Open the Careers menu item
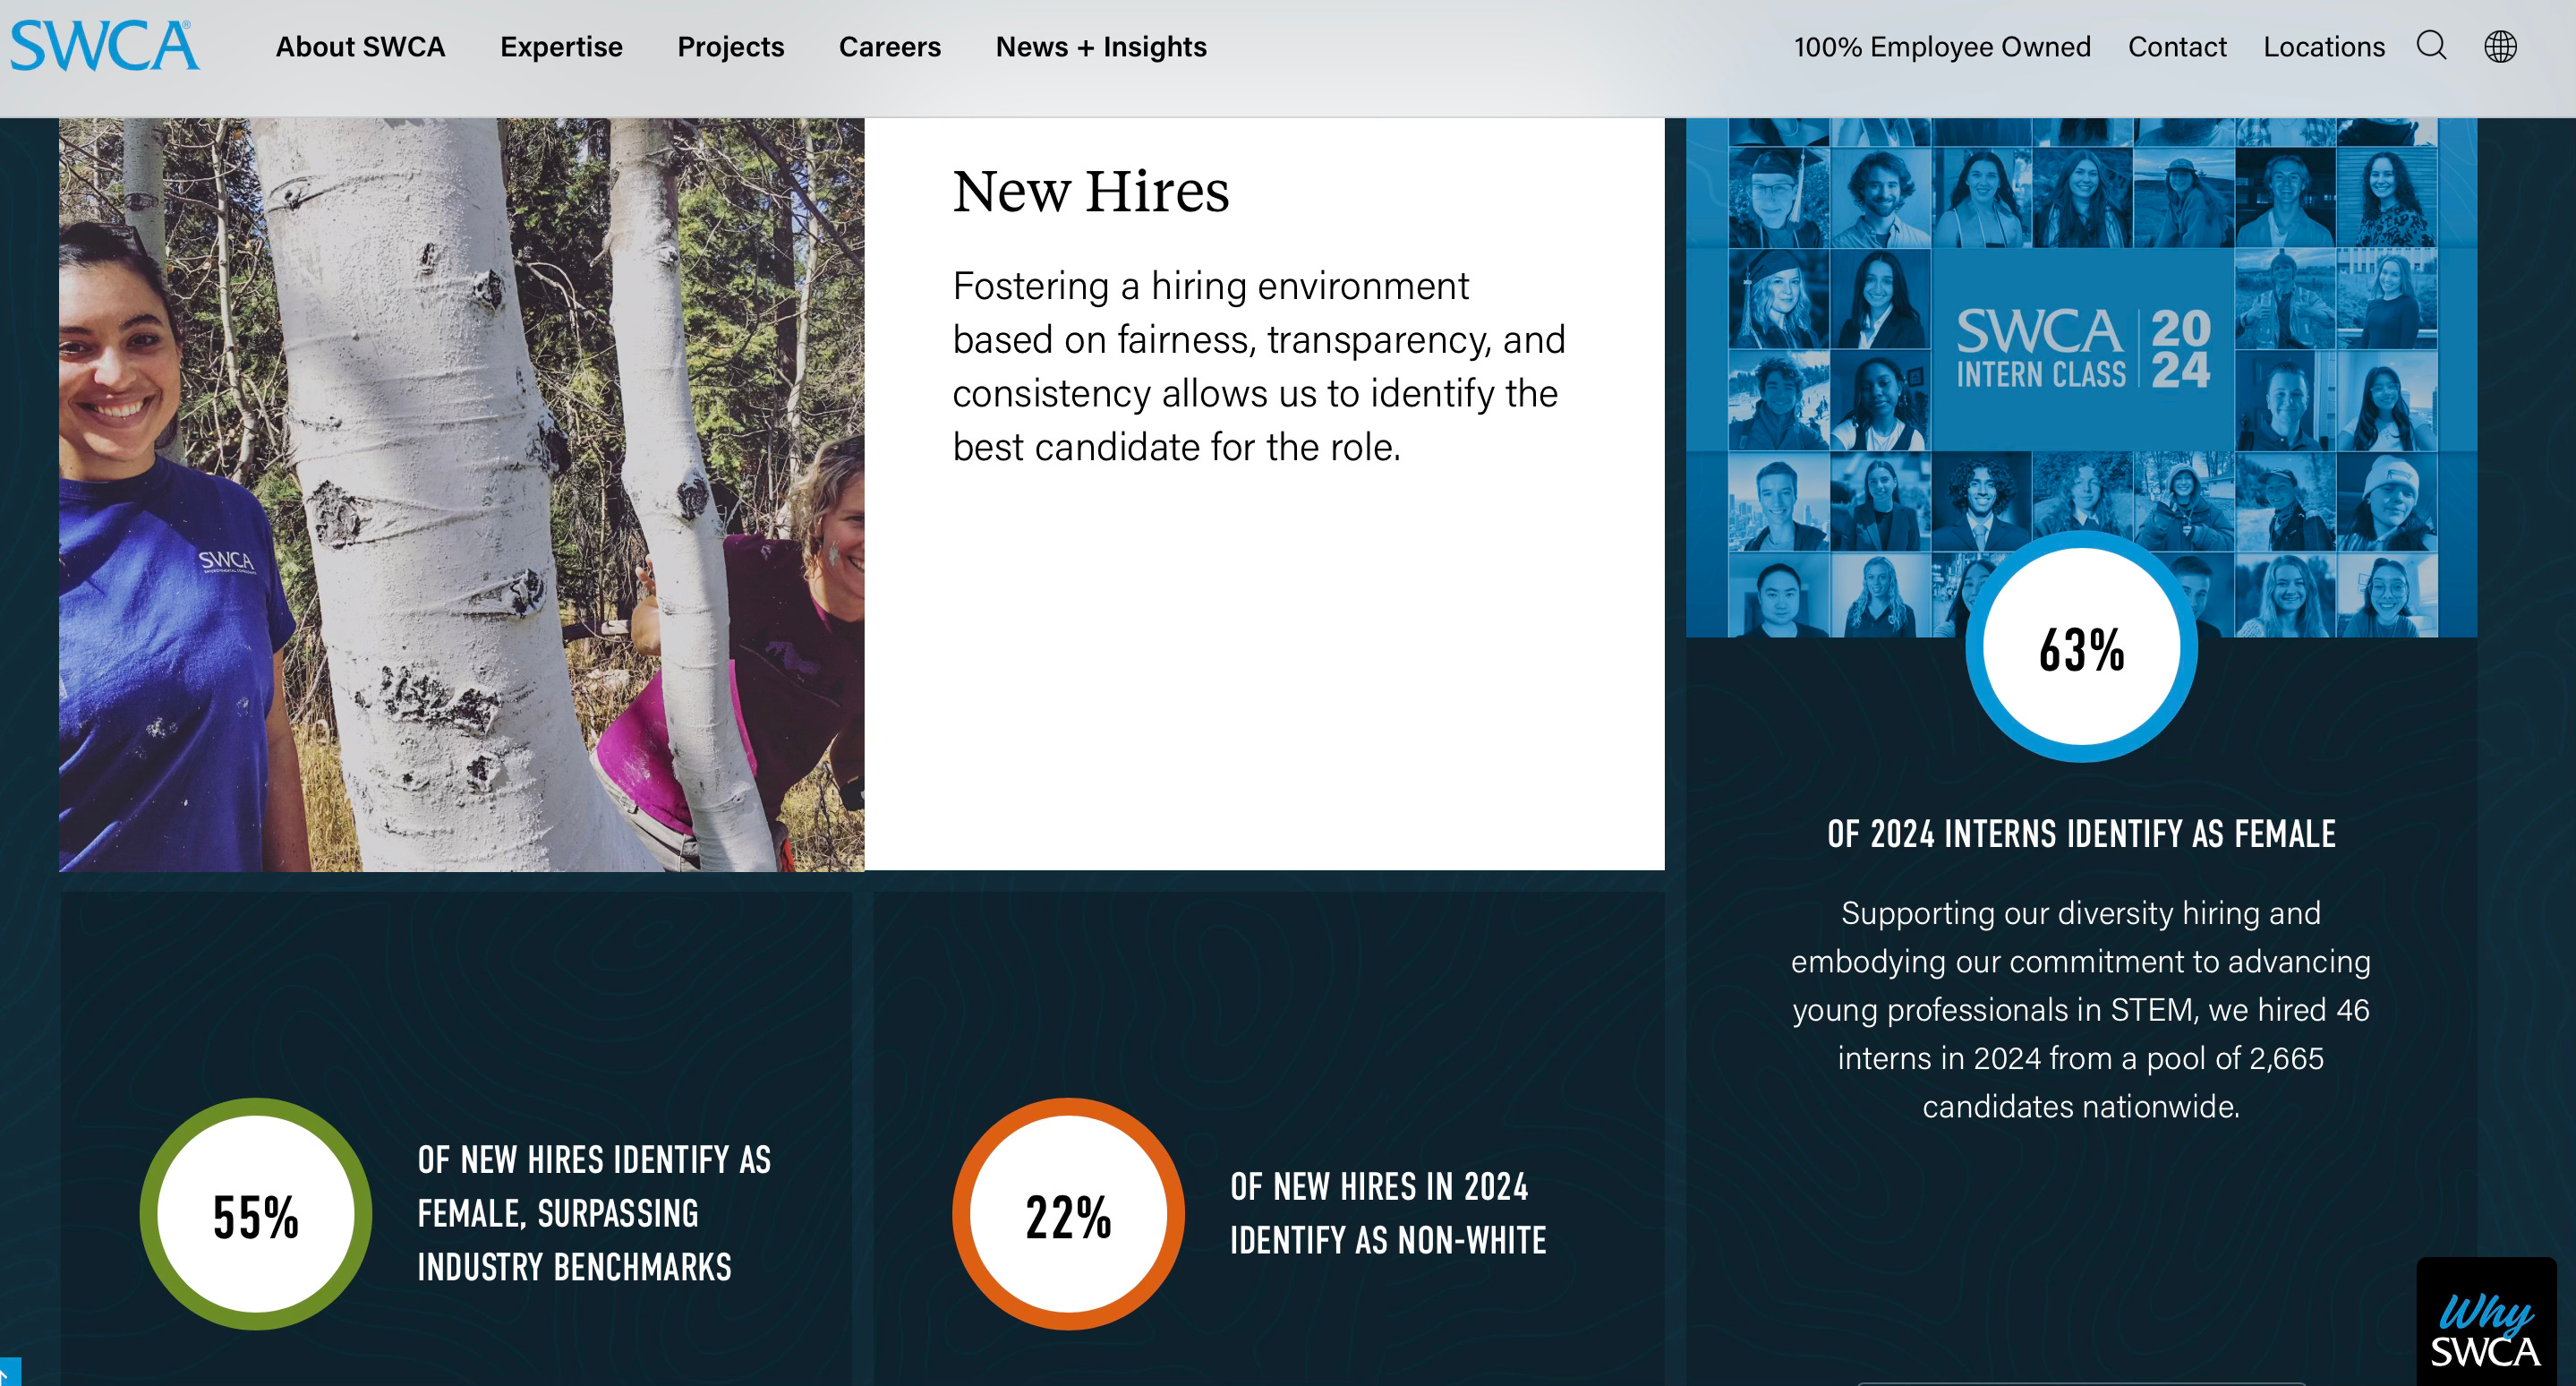The width and height of the screenshot is (2576, 1386). point(889,47)
